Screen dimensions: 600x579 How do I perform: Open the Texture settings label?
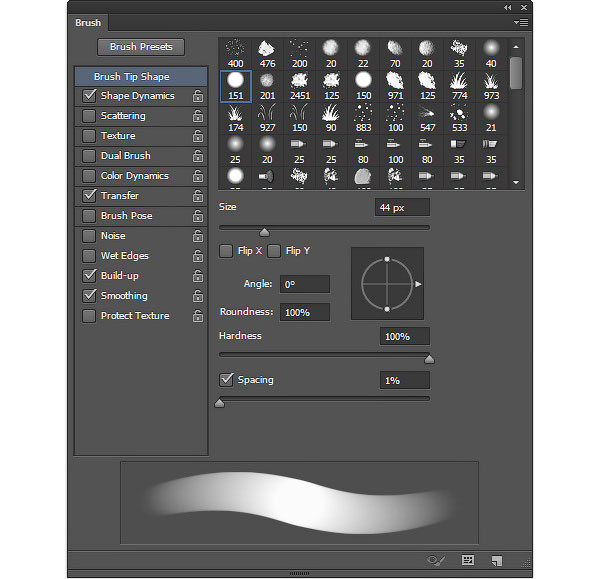[x=118, y=135]
